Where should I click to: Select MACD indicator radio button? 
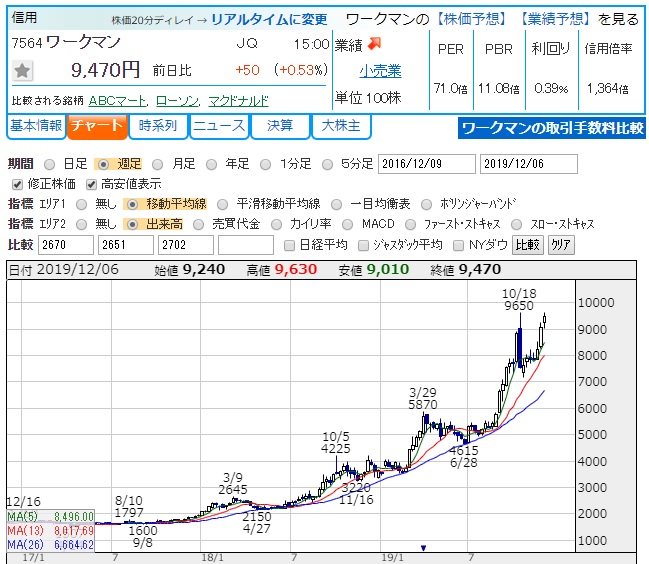coord(347,224)
